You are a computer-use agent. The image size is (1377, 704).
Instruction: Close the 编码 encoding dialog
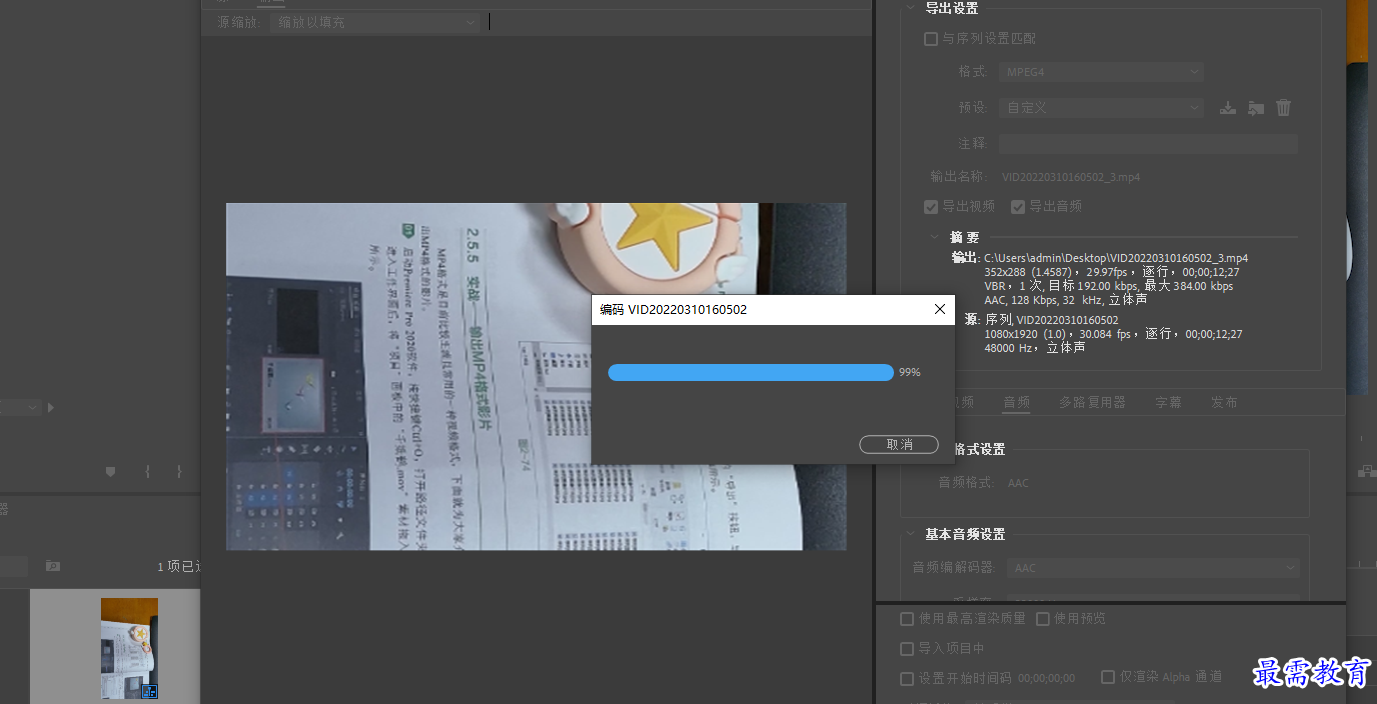940,310
